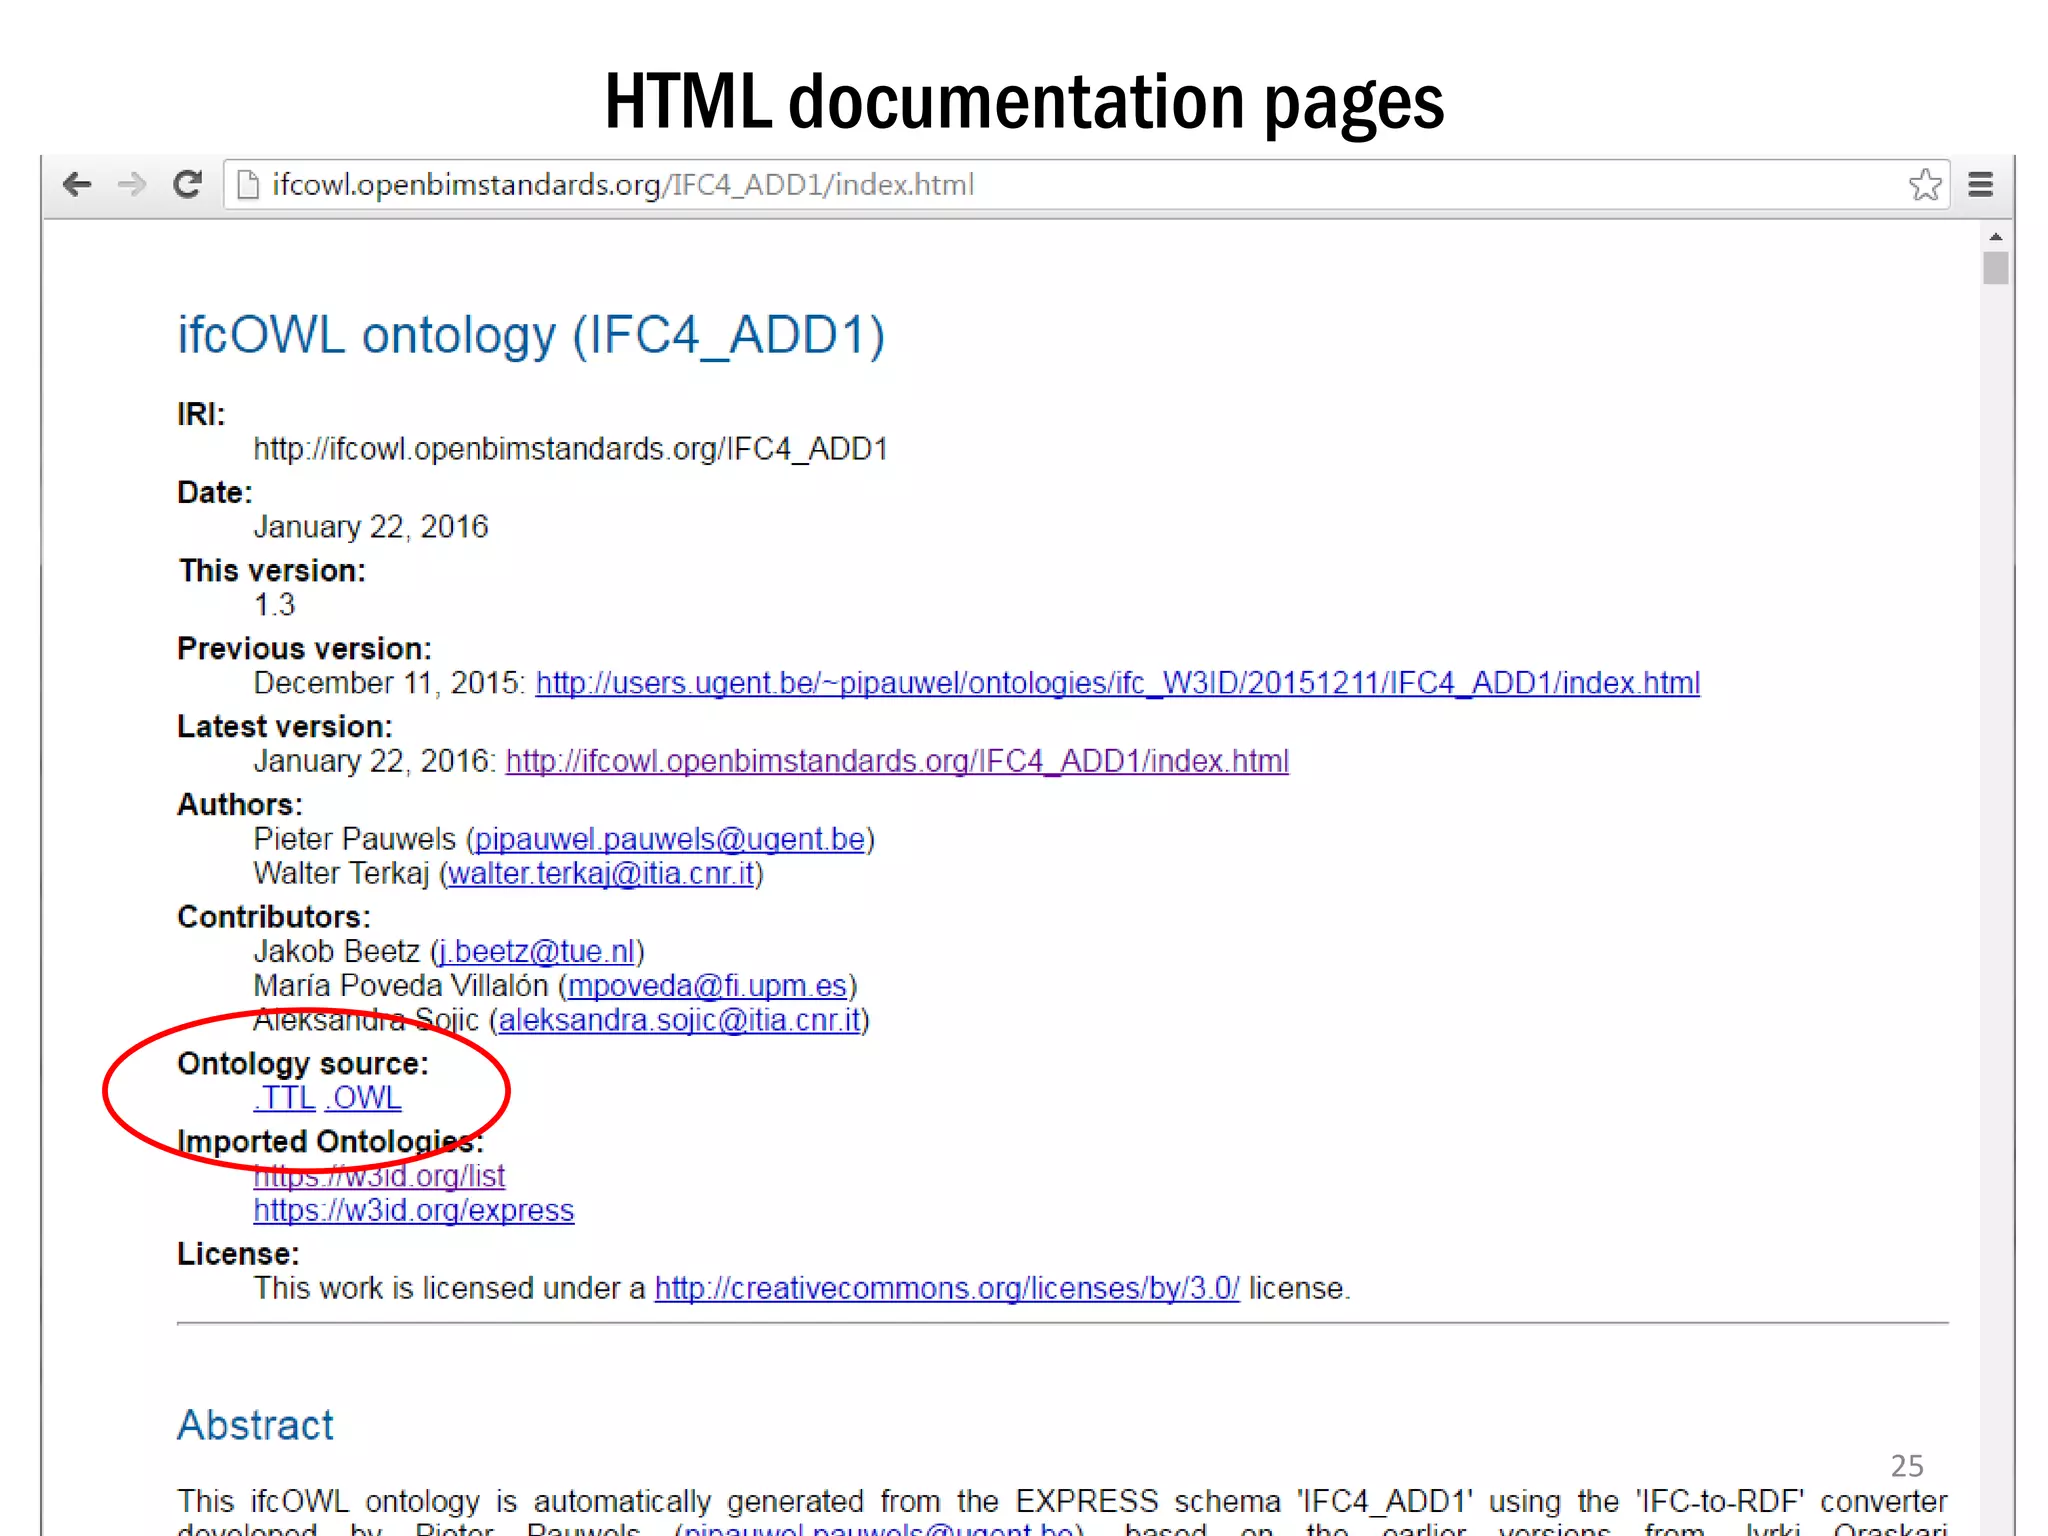Screen dimensions: 2048x1536
Task: Click the browser forward arrow
Action: click(131, 184)
